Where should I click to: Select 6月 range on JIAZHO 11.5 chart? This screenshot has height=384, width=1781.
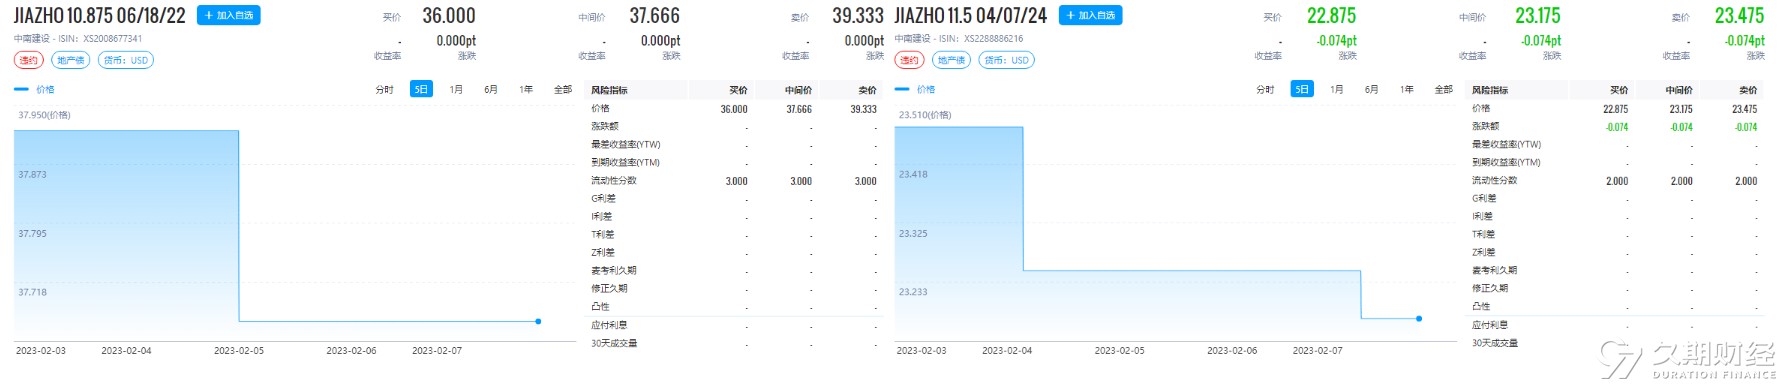pyautogui.click(x=1372, y=89)
